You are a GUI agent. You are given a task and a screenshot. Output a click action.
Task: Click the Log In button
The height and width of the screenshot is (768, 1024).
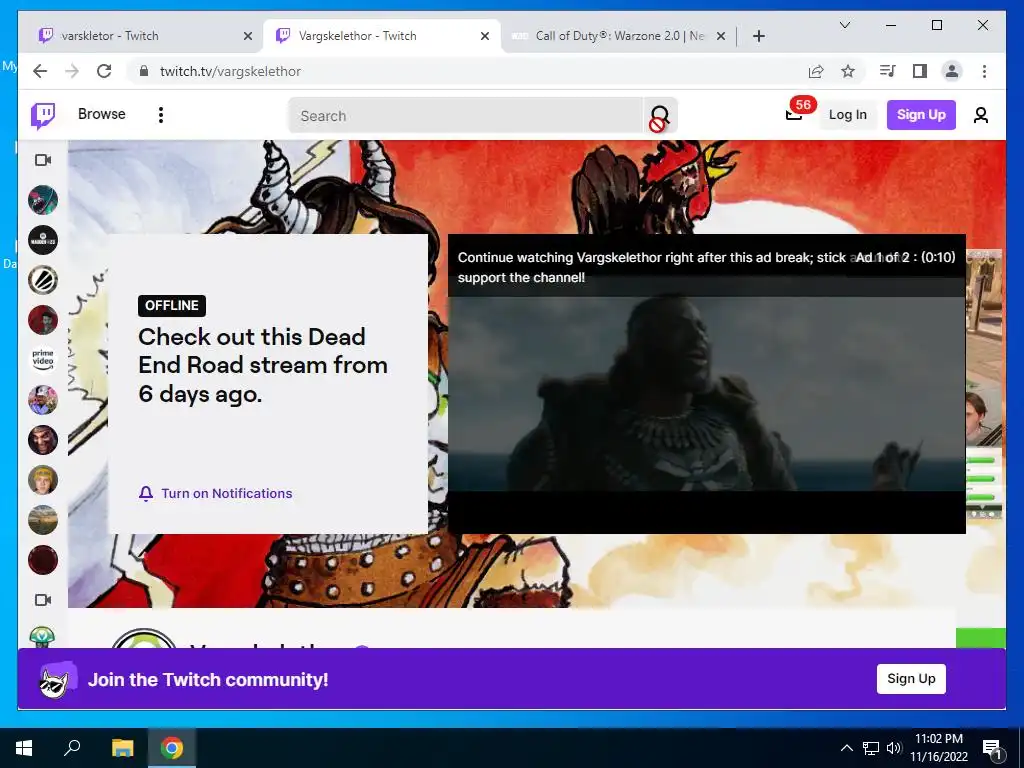click(x=847, y=114)
